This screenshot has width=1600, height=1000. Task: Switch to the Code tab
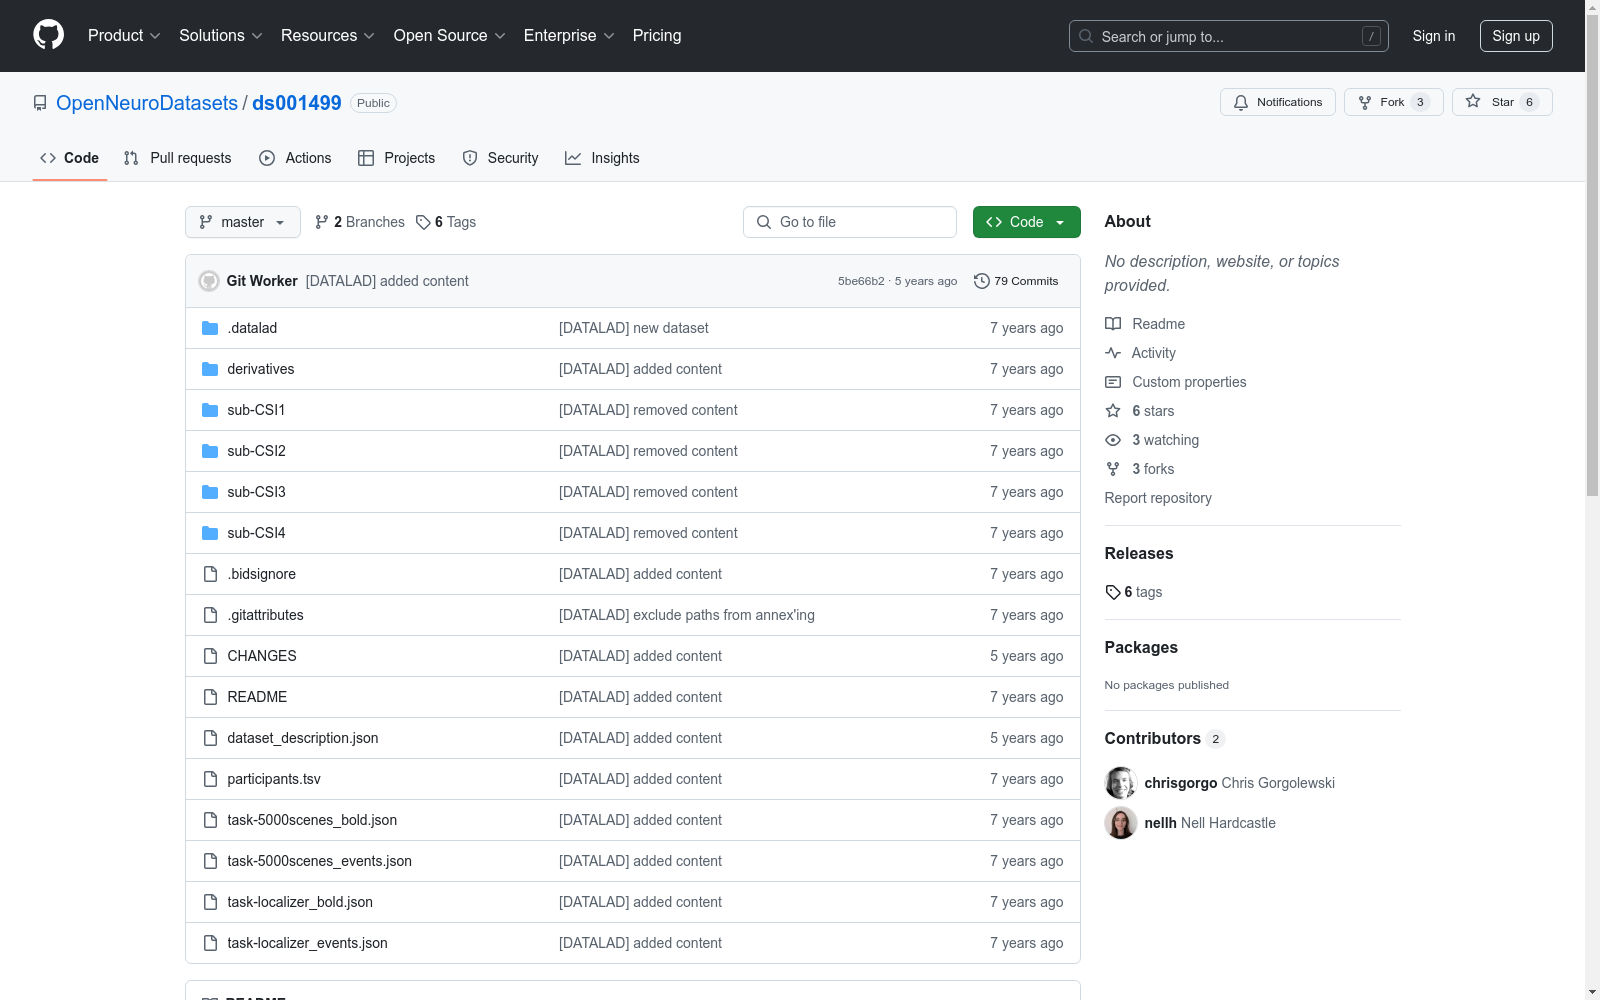pyautogui.click(x=70, y=158)
